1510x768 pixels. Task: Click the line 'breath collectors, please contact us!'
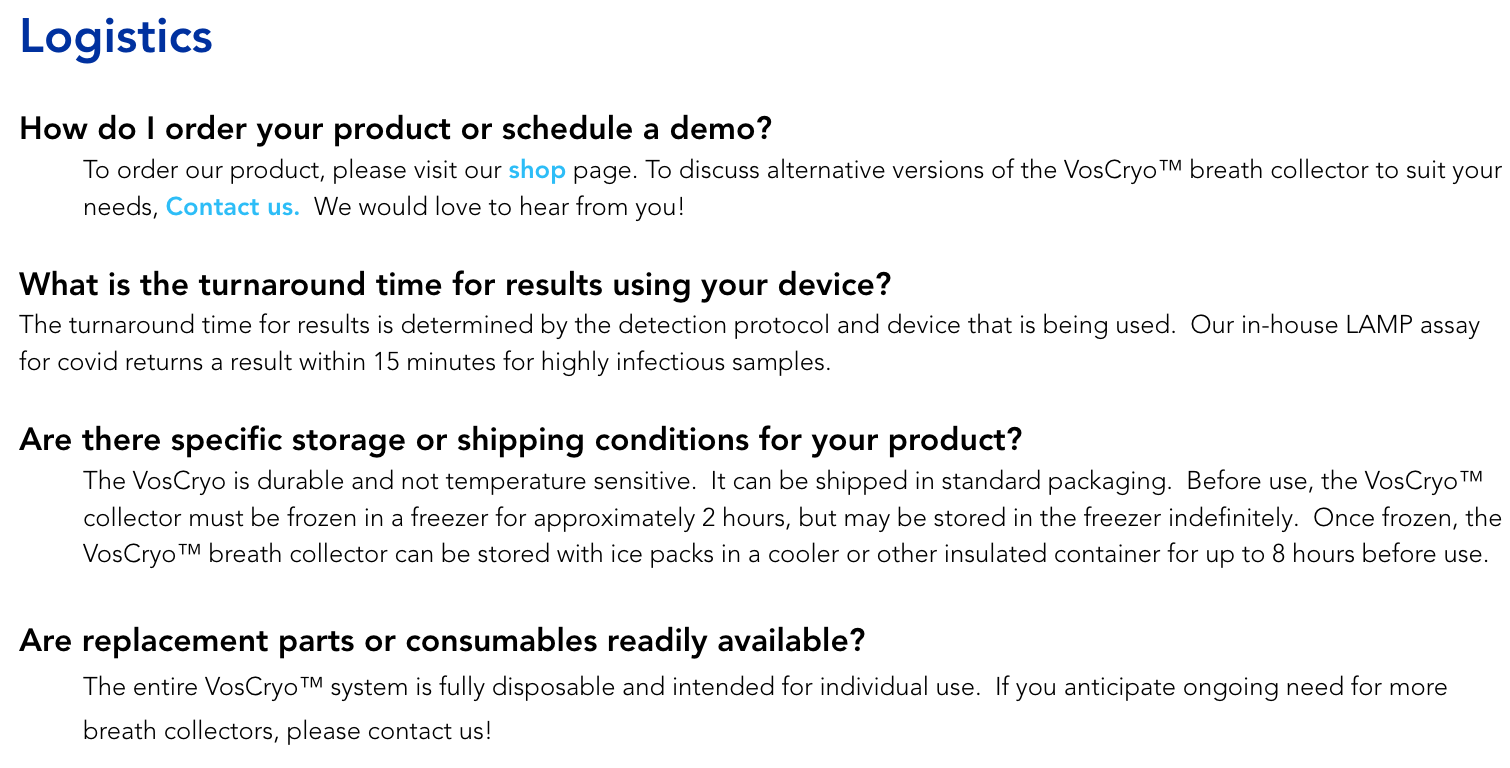tap(287, 731)
